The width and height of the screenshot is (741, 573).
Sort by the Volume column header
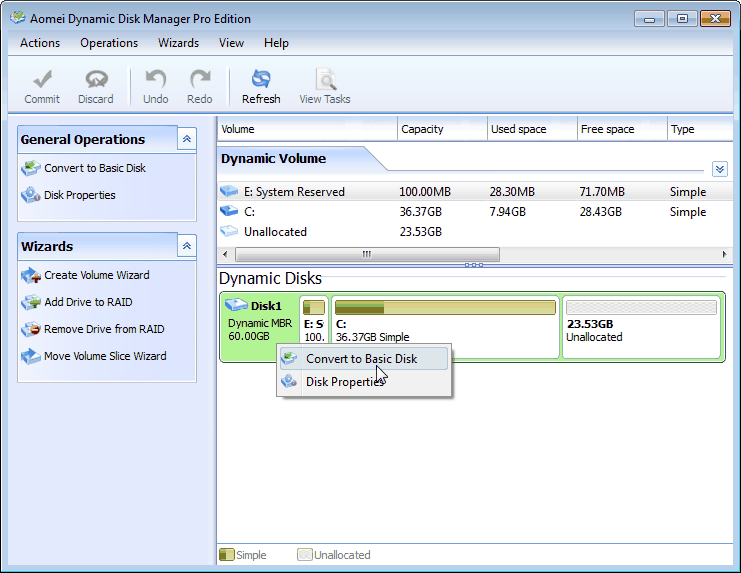308,129
